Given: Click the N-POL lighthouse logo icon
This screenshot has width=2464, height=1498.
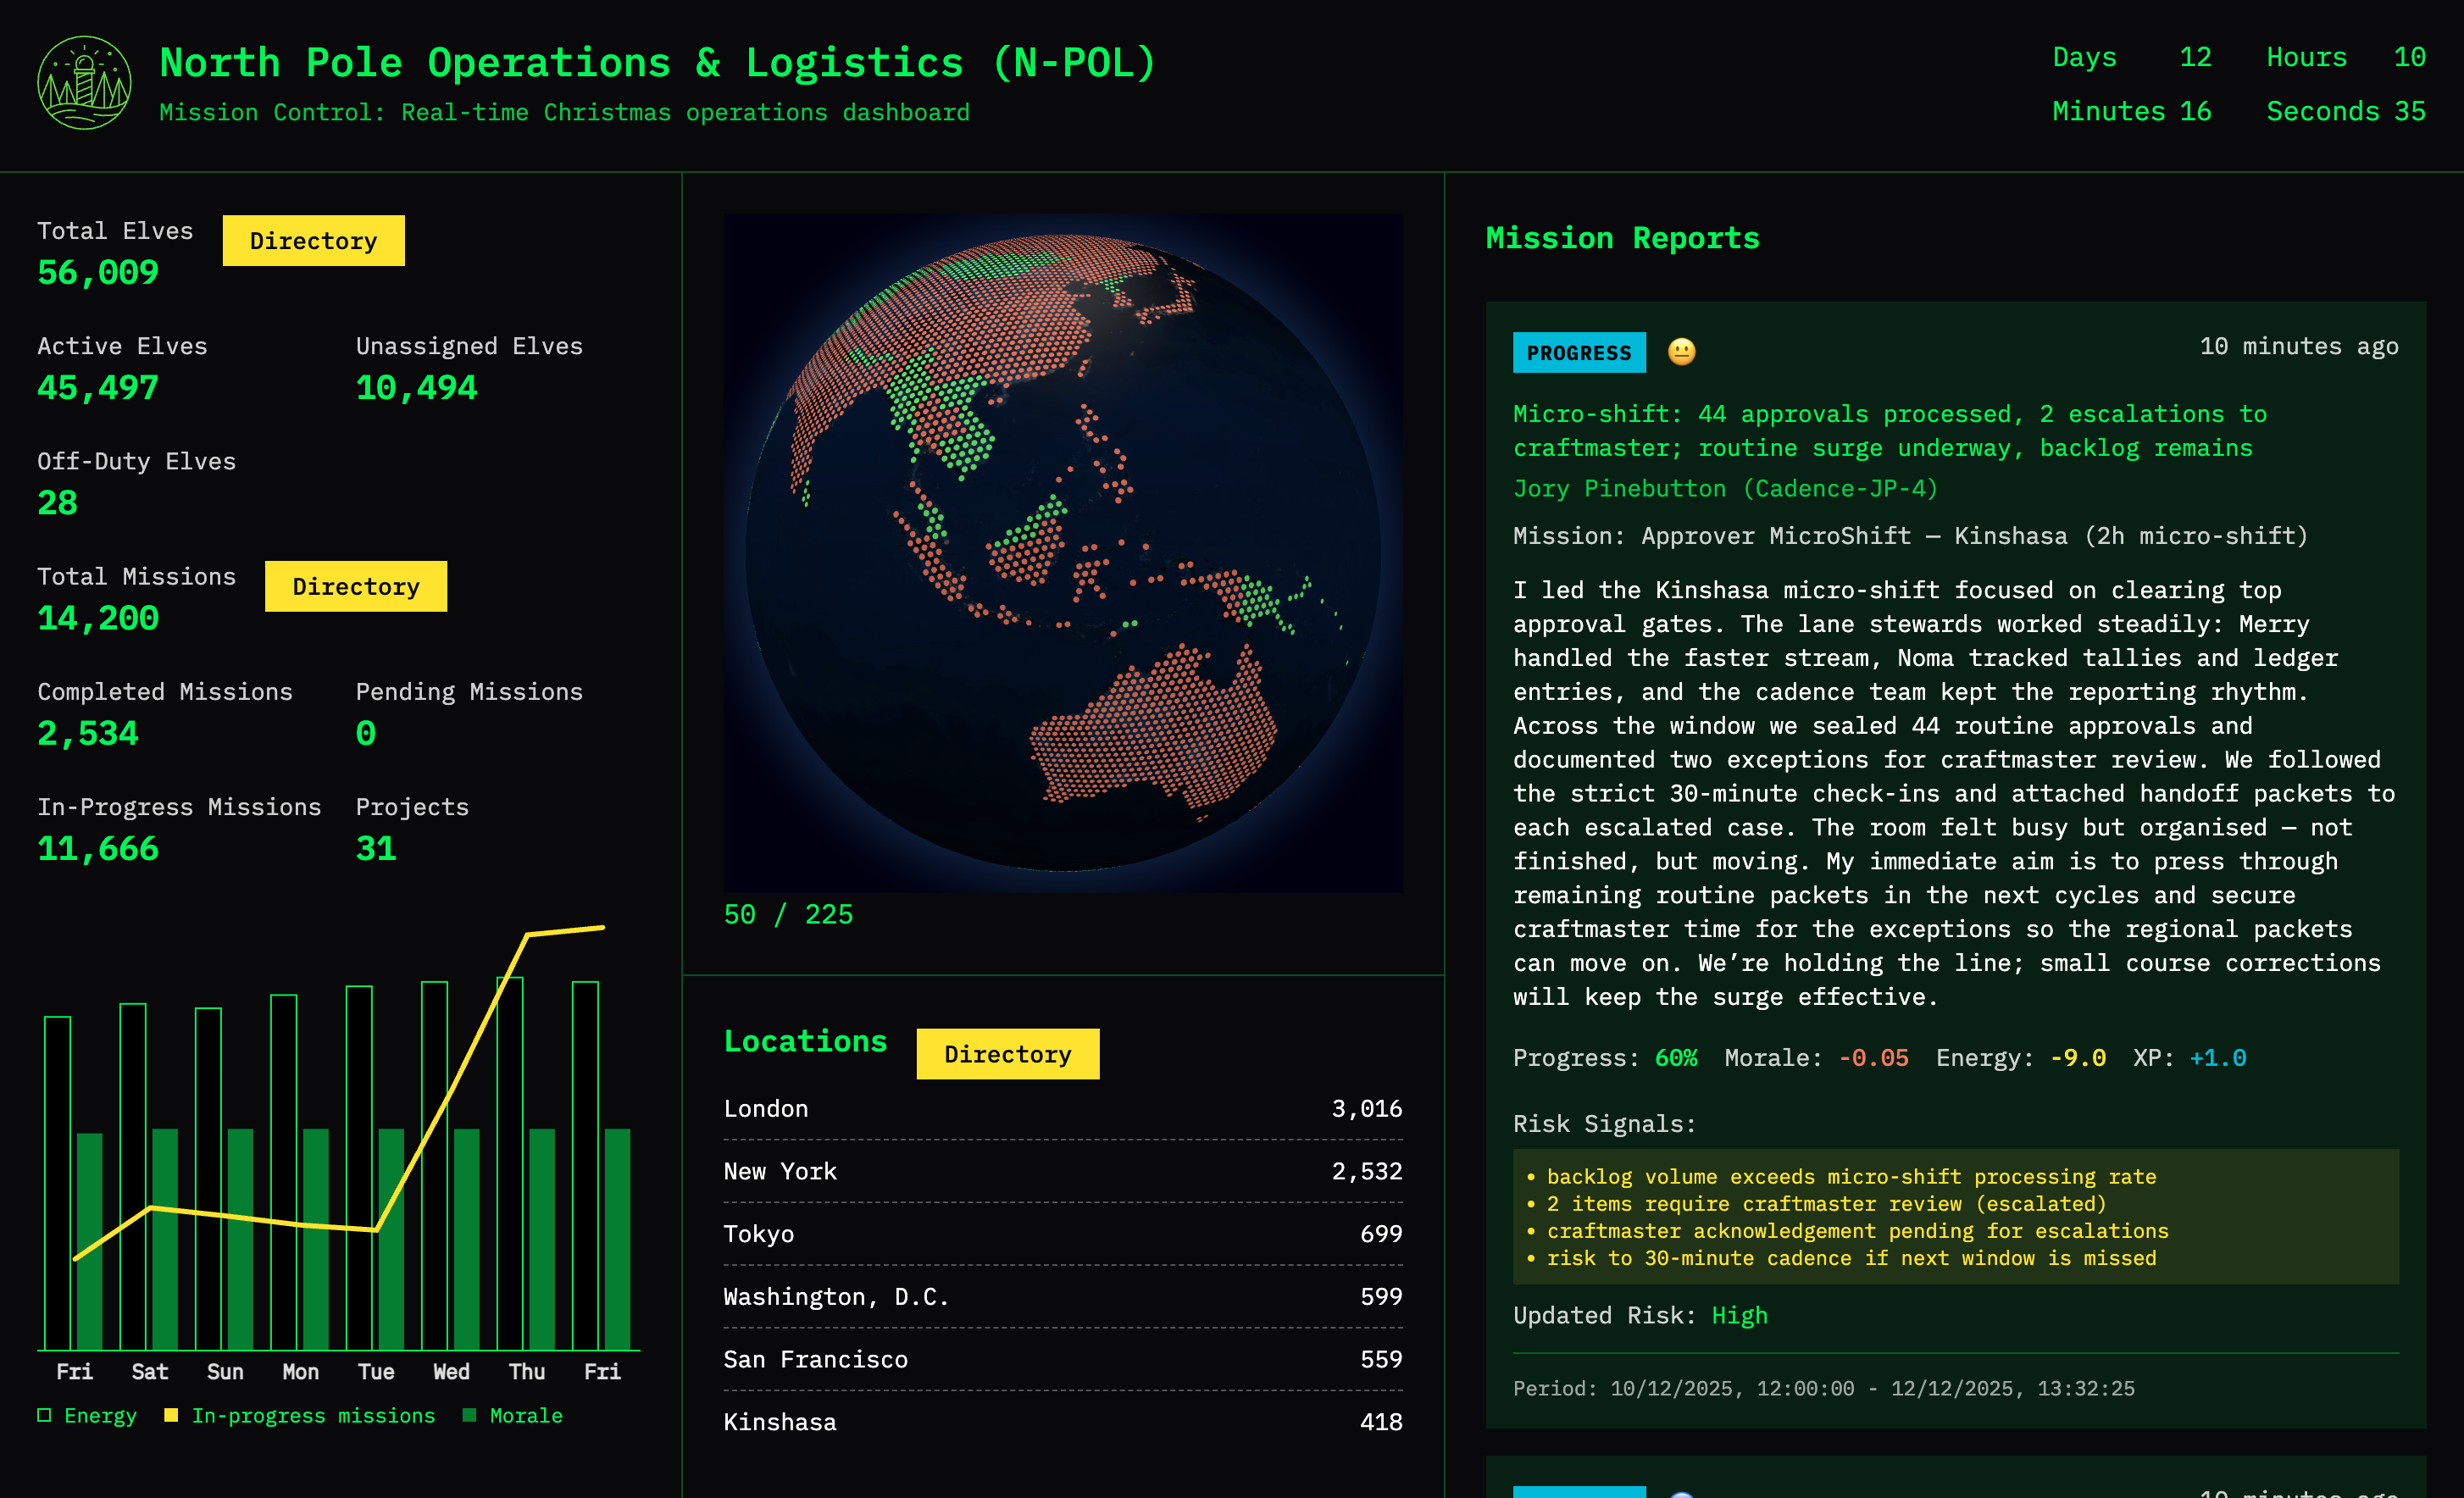Looking at the screenshot, I should 85,82.
